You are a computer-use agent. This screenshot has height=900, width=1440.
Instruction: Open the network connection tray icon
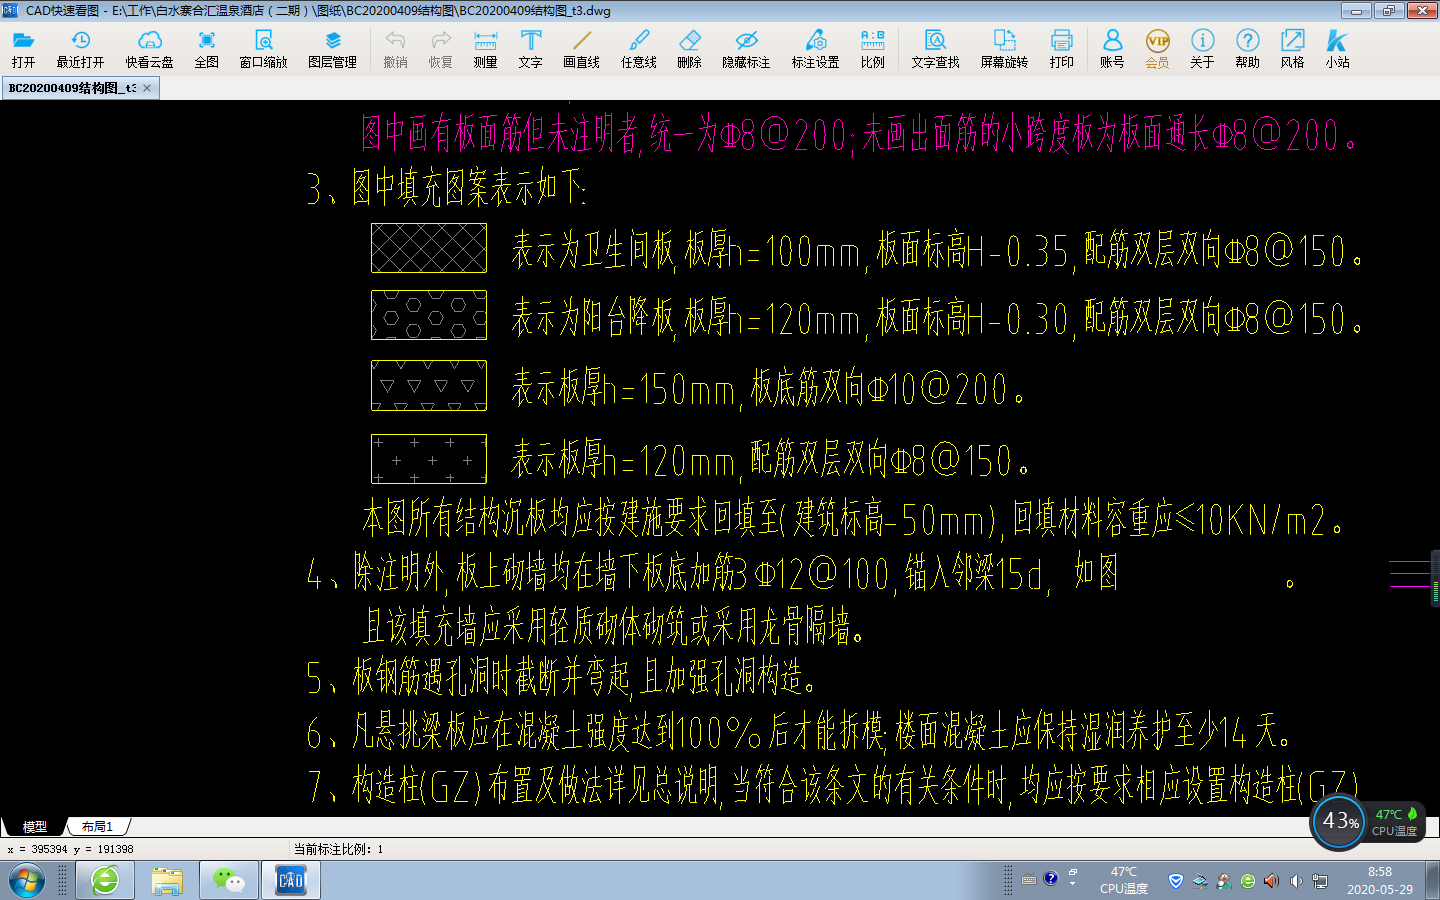click(1320, 881)
